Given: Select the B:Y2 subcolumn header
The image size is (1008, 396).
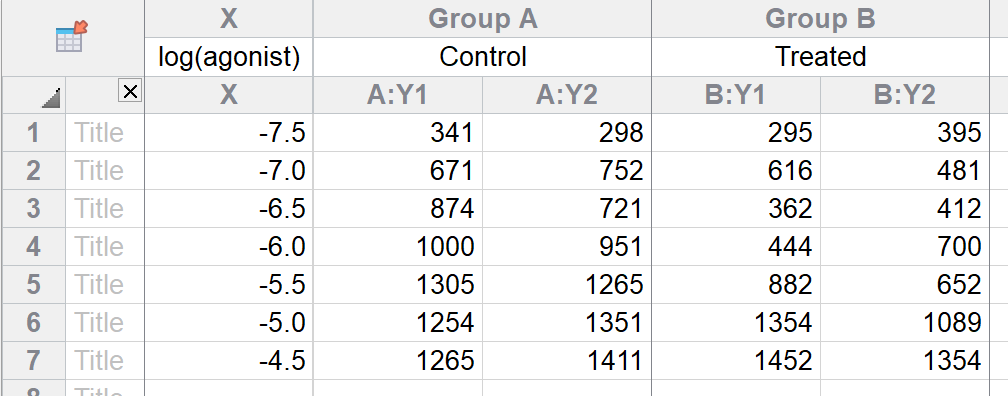Looking at the screenshot, I should tap(905, 95).
